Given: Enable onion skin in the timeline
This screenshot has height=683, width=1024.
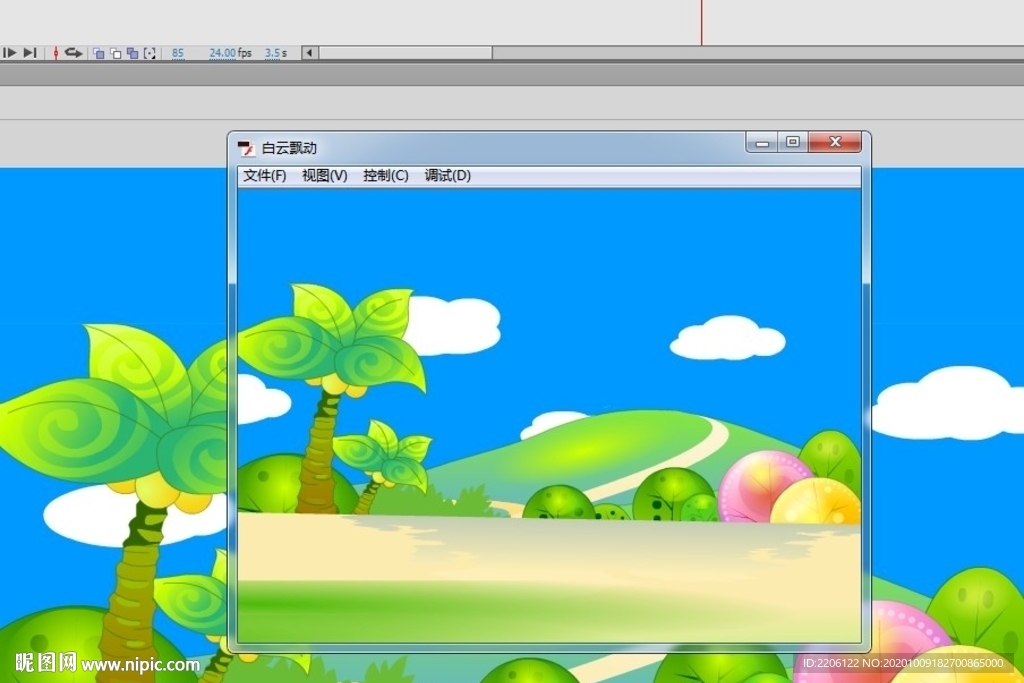Looking at the screenshot, I should pyautogui.click(x=99, y=54).
